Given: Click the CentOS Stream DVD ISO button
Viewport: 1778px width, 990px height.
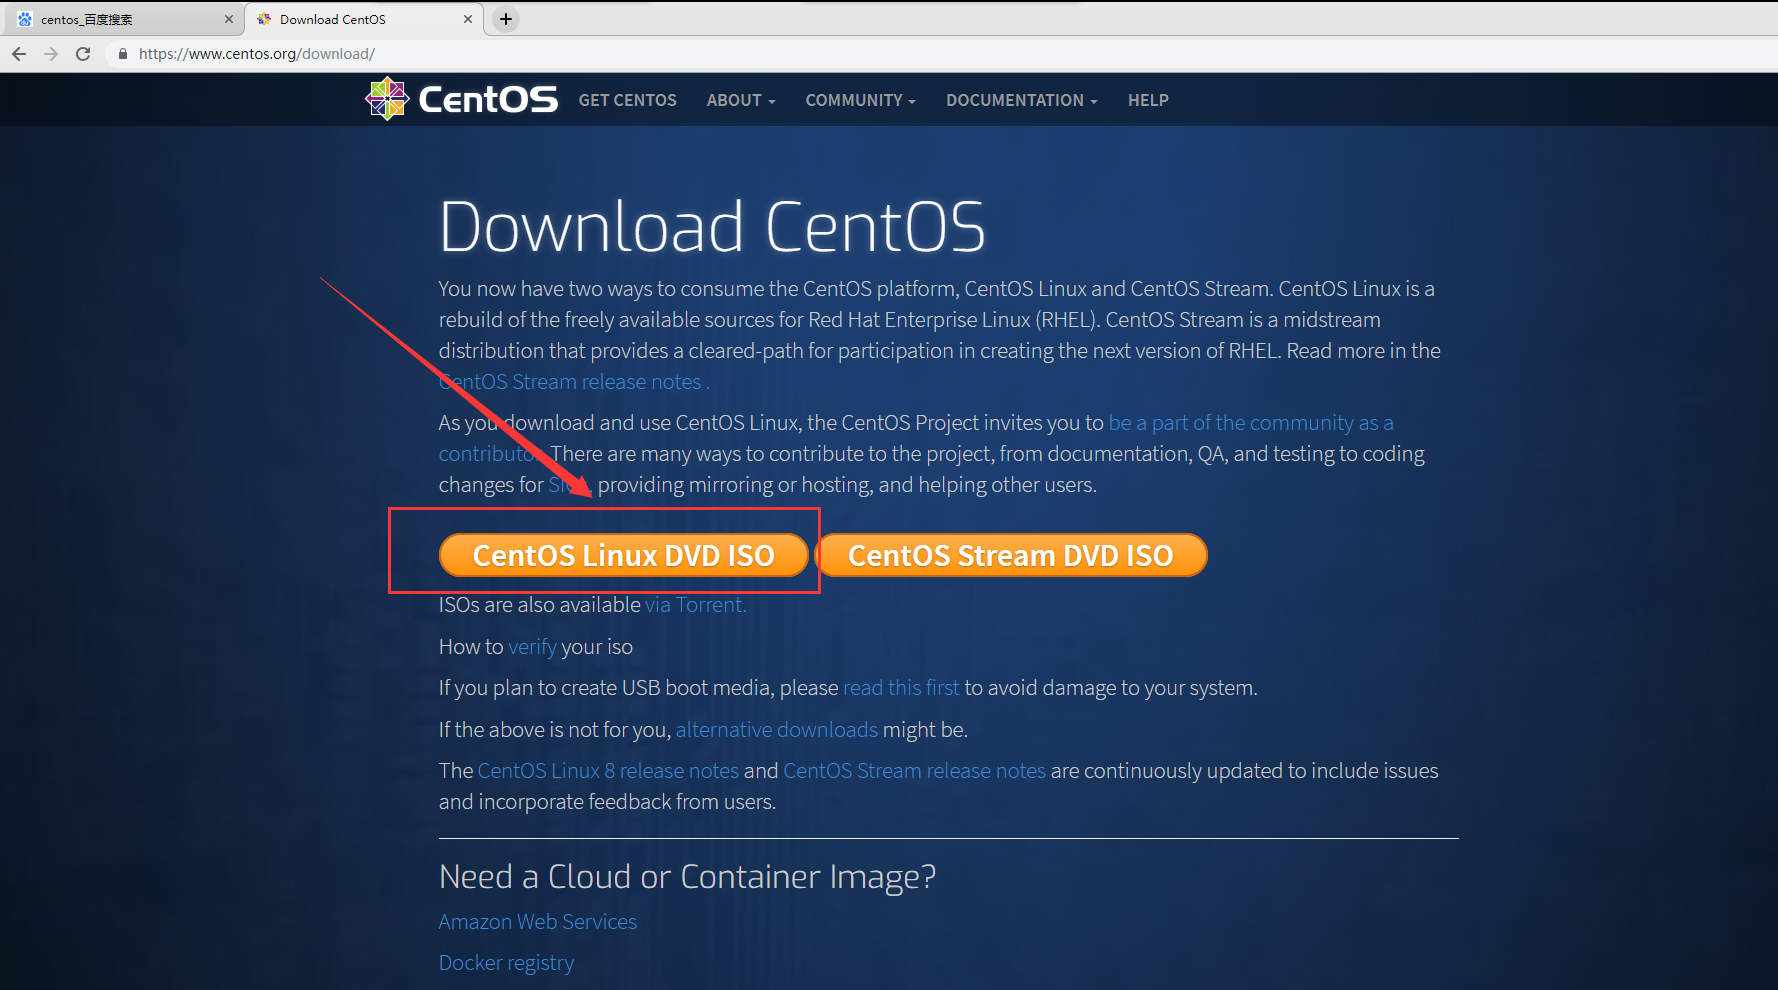Looking at the screenshot, I should [1011, 555].
